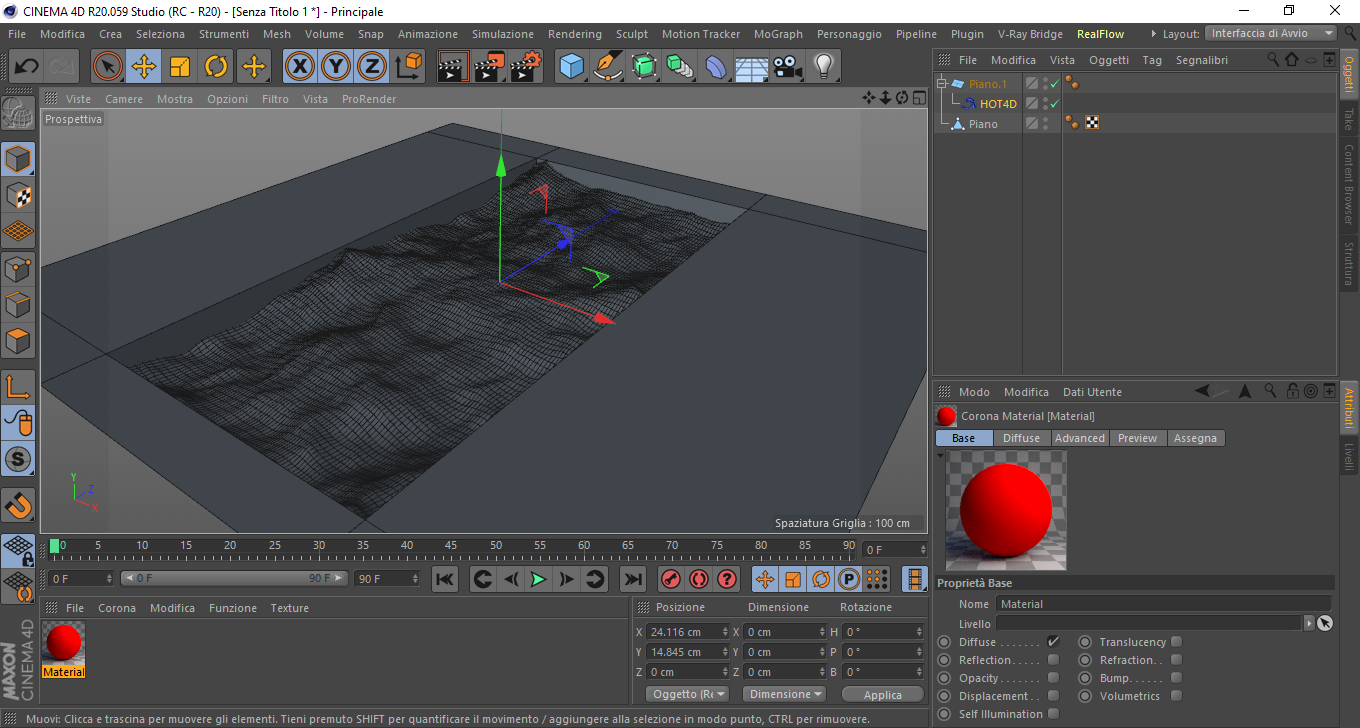The height and width of the screenshot is (728, 1360).
Task: Open the Dimensione dropdown in coordinates
Action: coord(785,694)
